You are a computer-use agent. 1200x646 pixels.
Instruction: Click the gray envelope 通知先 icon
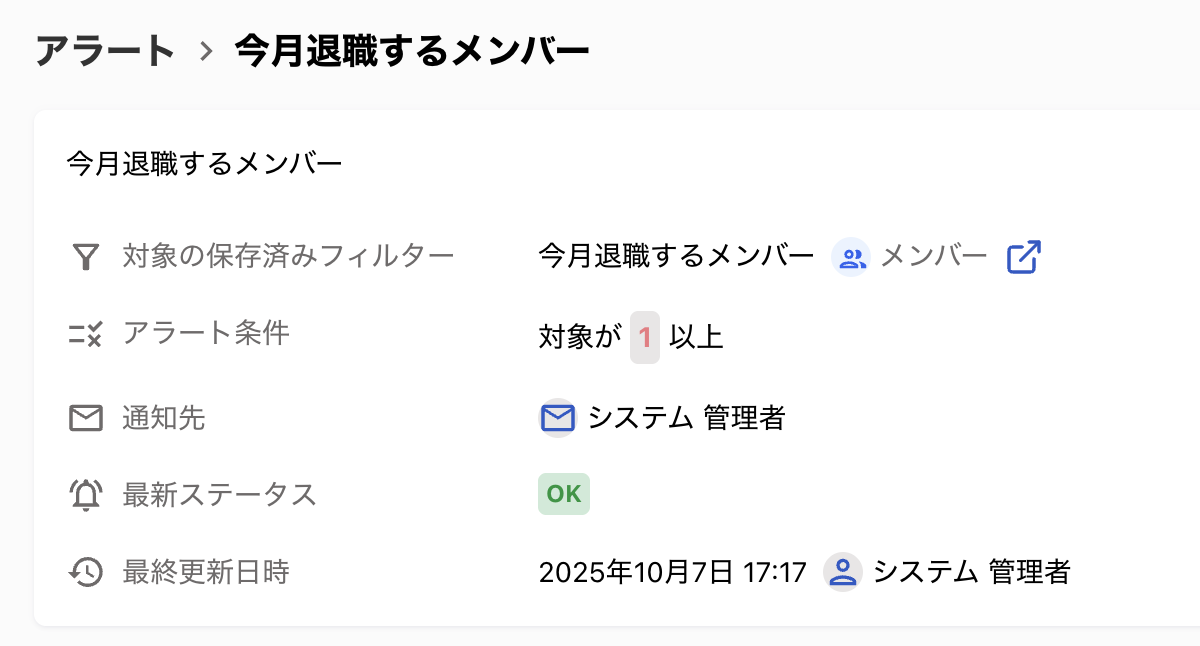86,418
